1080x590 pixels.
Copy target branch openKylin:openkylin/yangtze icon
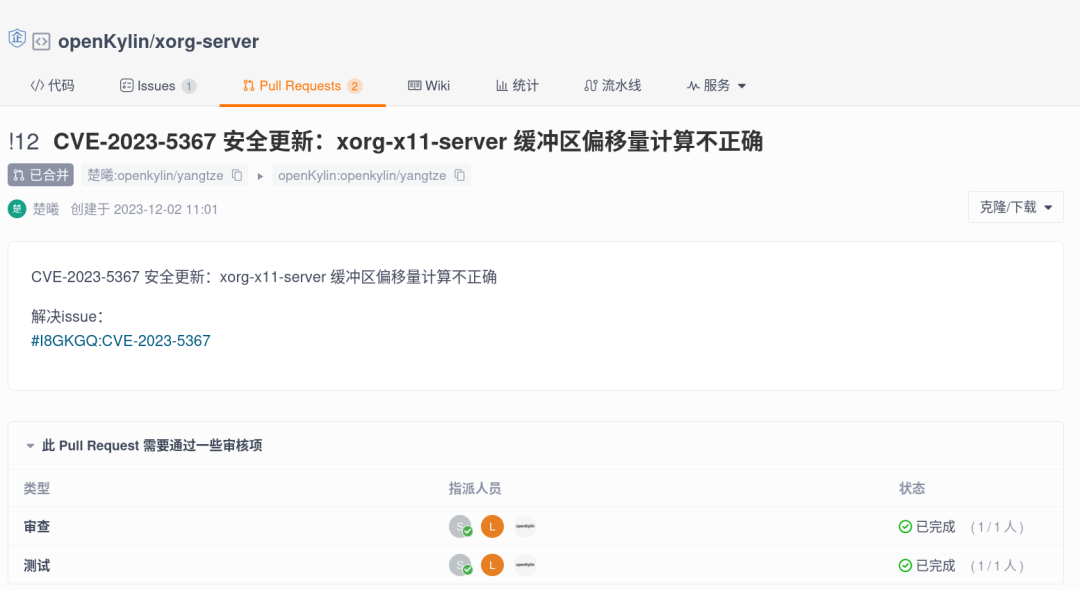point(459,176)
